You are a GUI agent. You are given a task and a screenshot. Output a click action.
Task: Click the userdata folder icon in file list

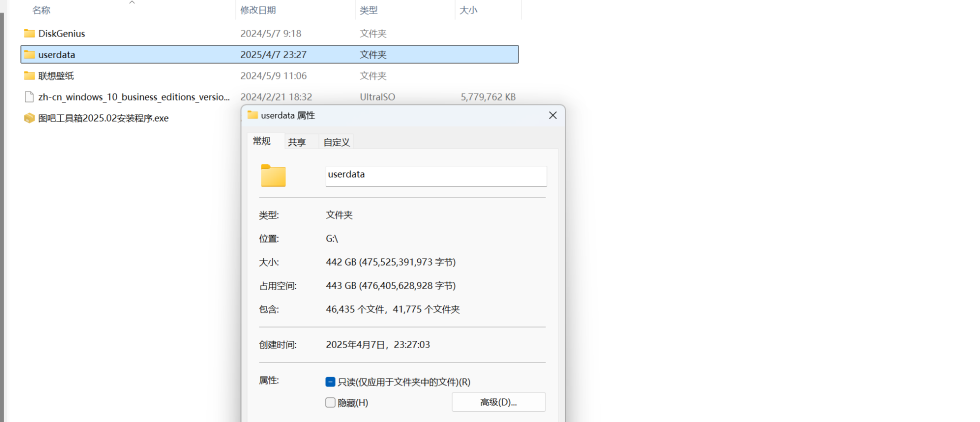tap(29, 54)
